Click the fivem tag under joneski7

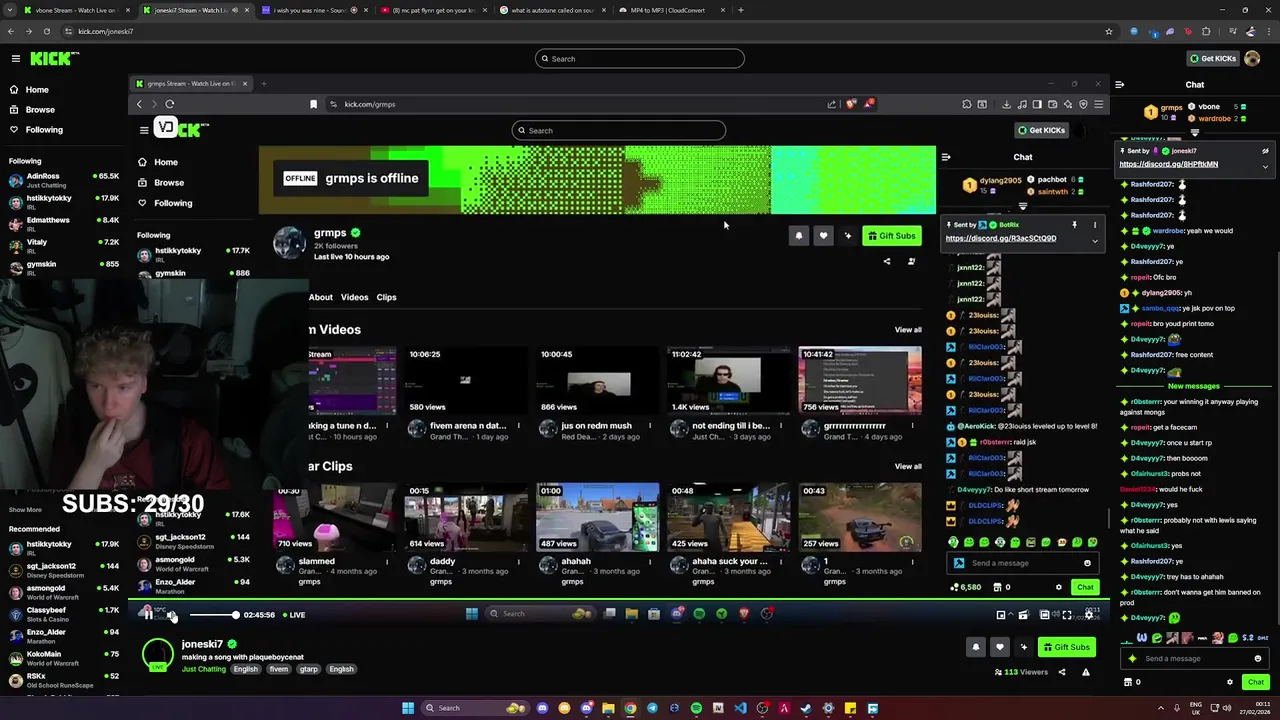tap(279, 669)
